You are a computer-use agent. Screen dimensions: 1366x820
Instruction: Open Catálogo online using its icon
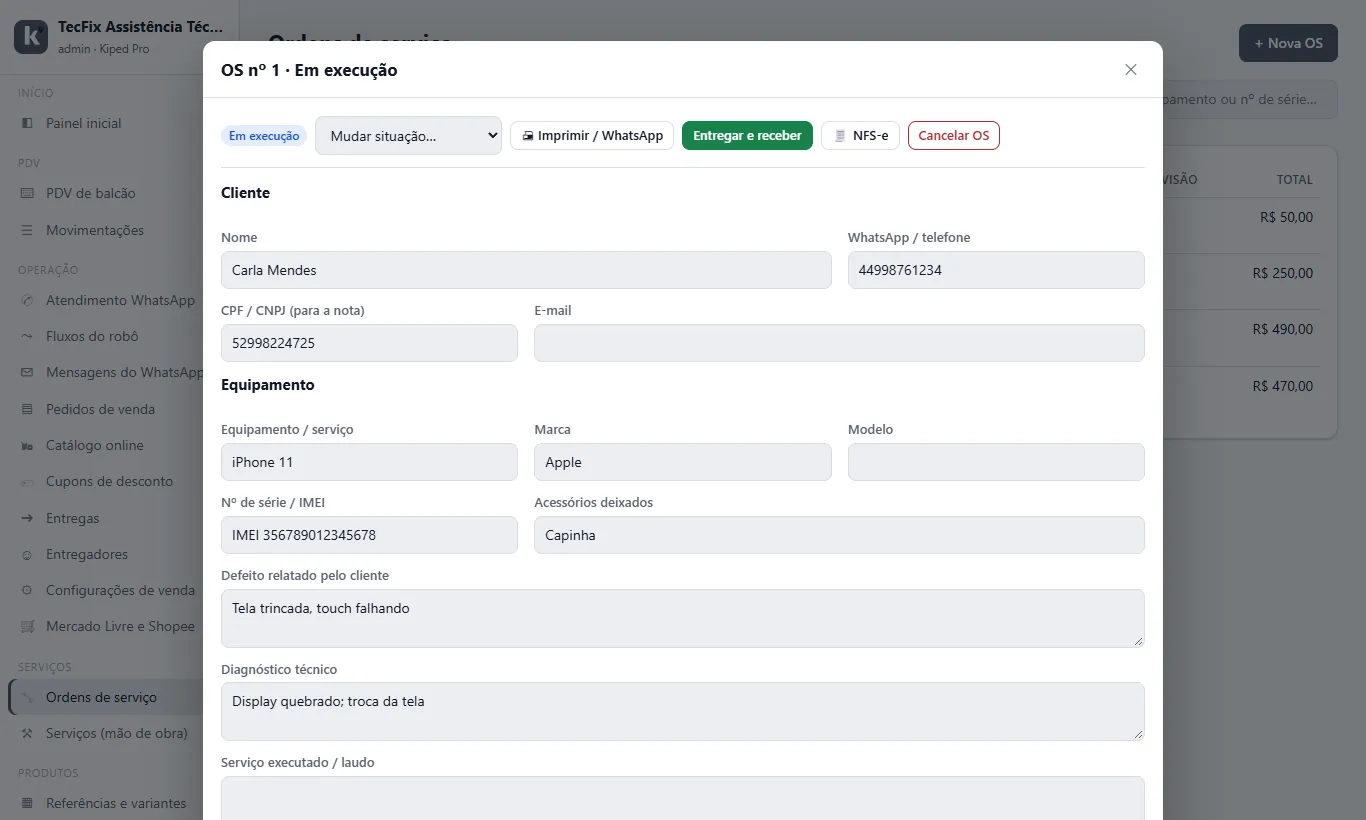(27, 445)
